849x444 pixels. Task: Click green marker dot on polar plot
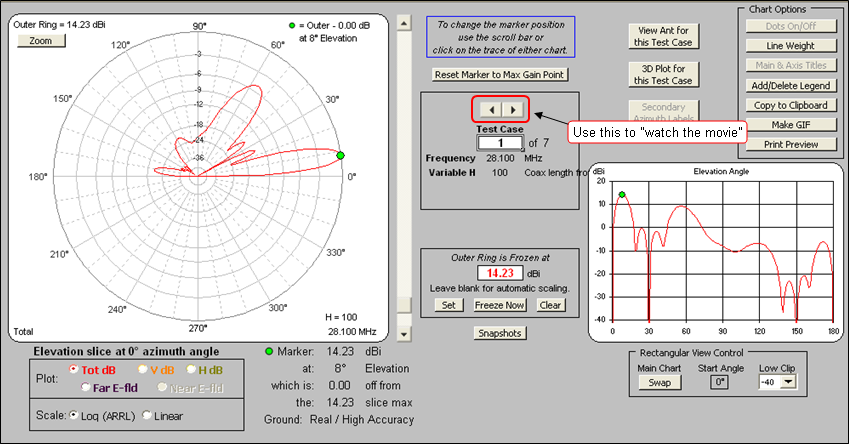340,155
